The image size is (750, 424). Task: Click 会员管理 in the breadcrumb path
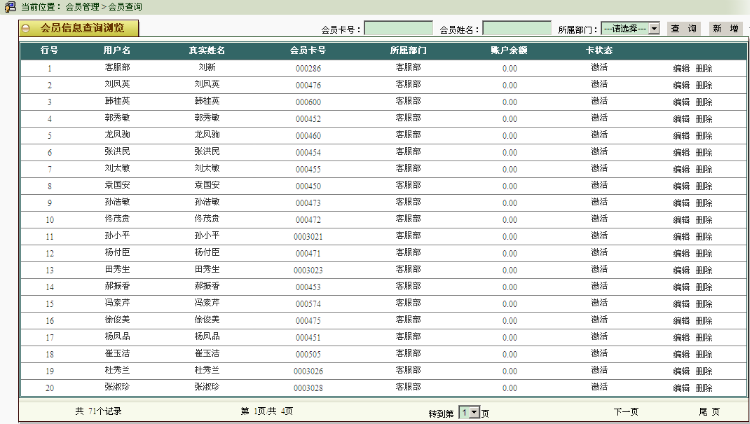coord(82,7)
